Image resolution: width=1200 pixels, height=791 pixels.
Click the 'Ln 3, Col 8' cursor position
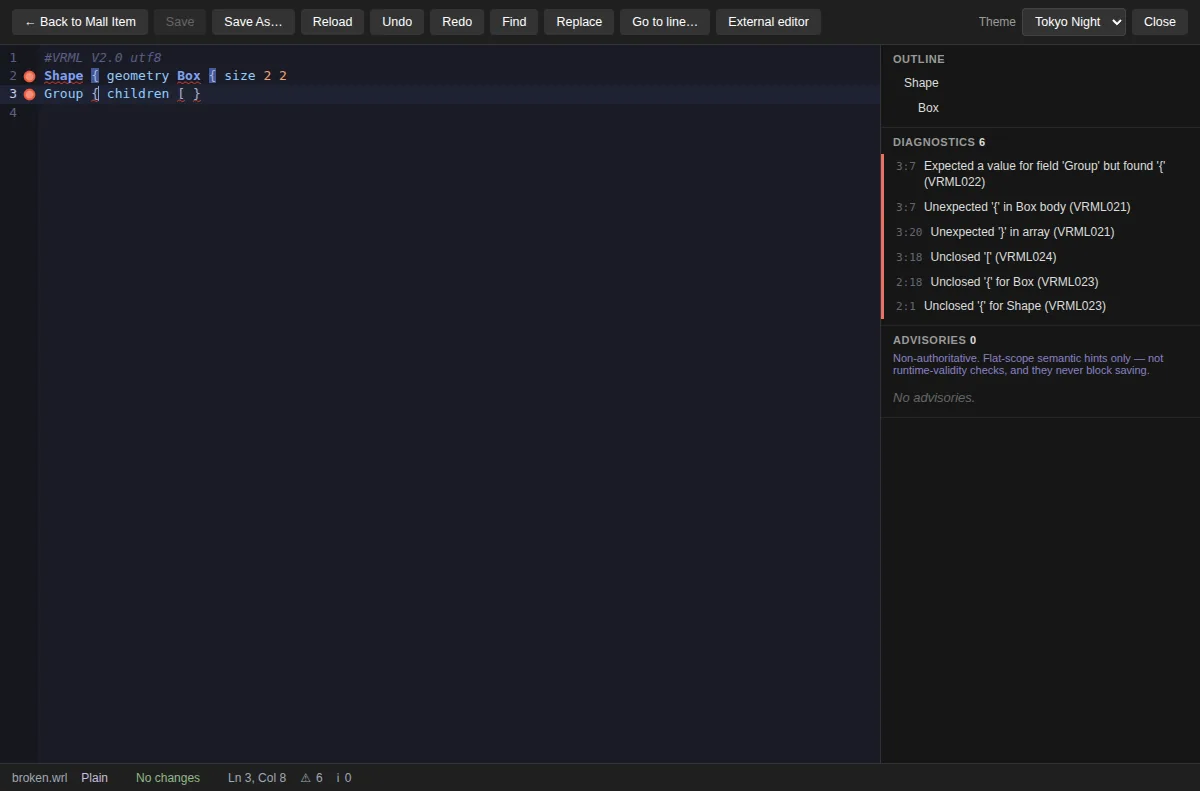[x=257, y=778]
